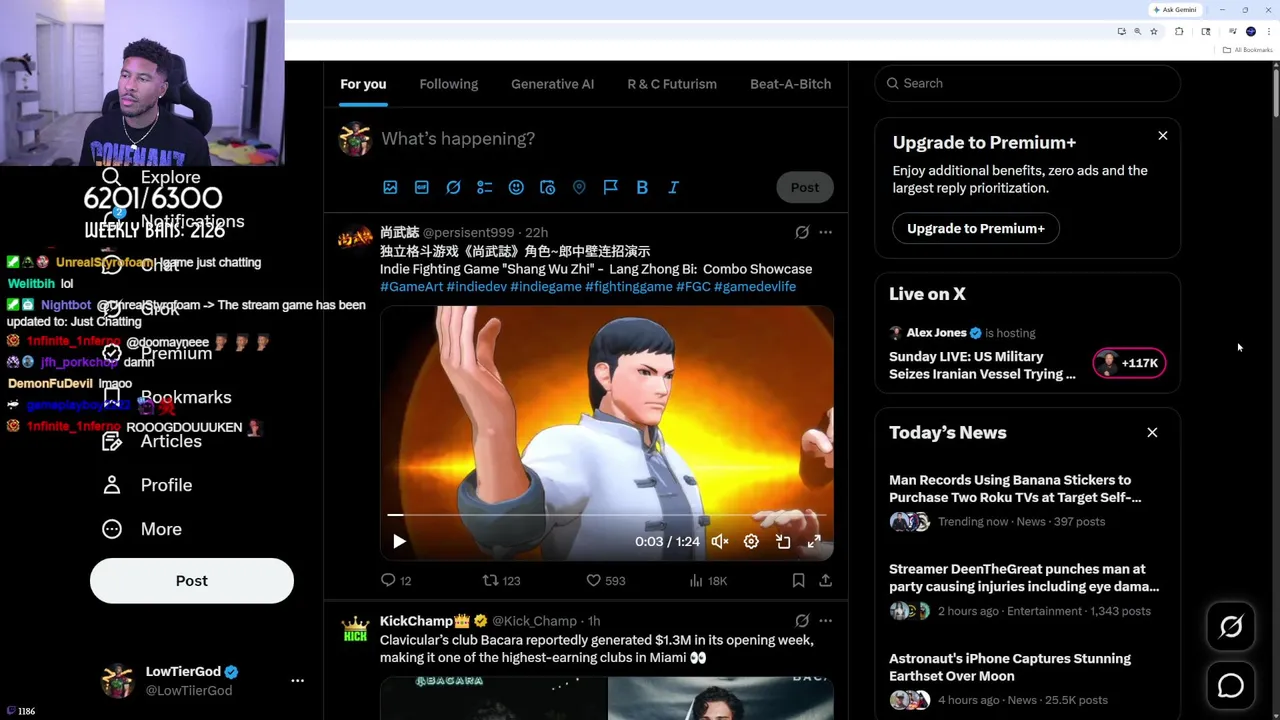Share the Shang Wu Zhi post
The width and height of the screenshot is (1280, 720).
click(825, 580)
